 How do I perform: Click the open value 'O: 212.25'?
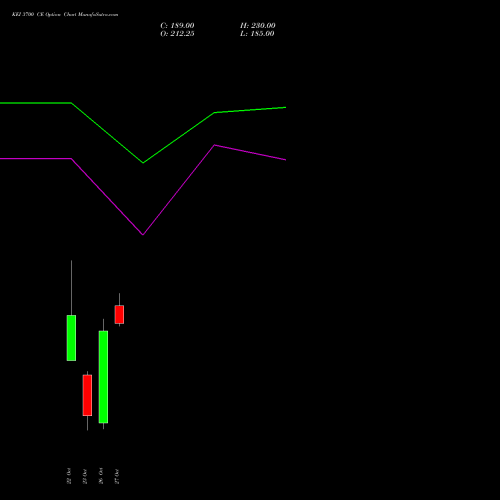[x=177, y=34]
